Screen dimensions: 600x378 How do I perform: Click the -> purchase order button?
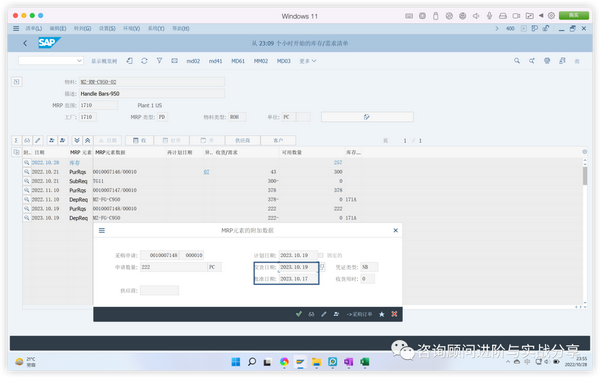(x=359, y=314)
